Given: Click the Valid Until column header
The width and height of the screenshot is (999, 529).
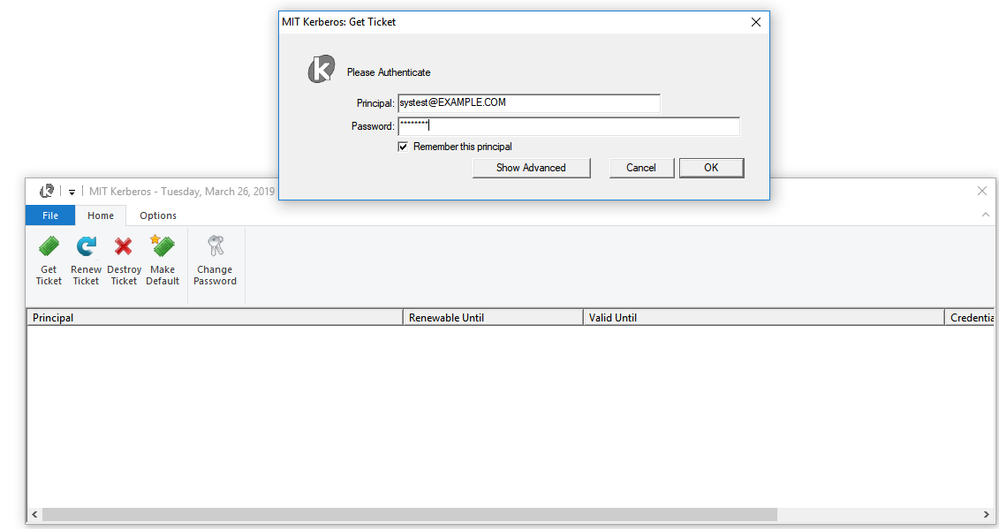Looking at the screenshot, I should click(x=764, y=317).
